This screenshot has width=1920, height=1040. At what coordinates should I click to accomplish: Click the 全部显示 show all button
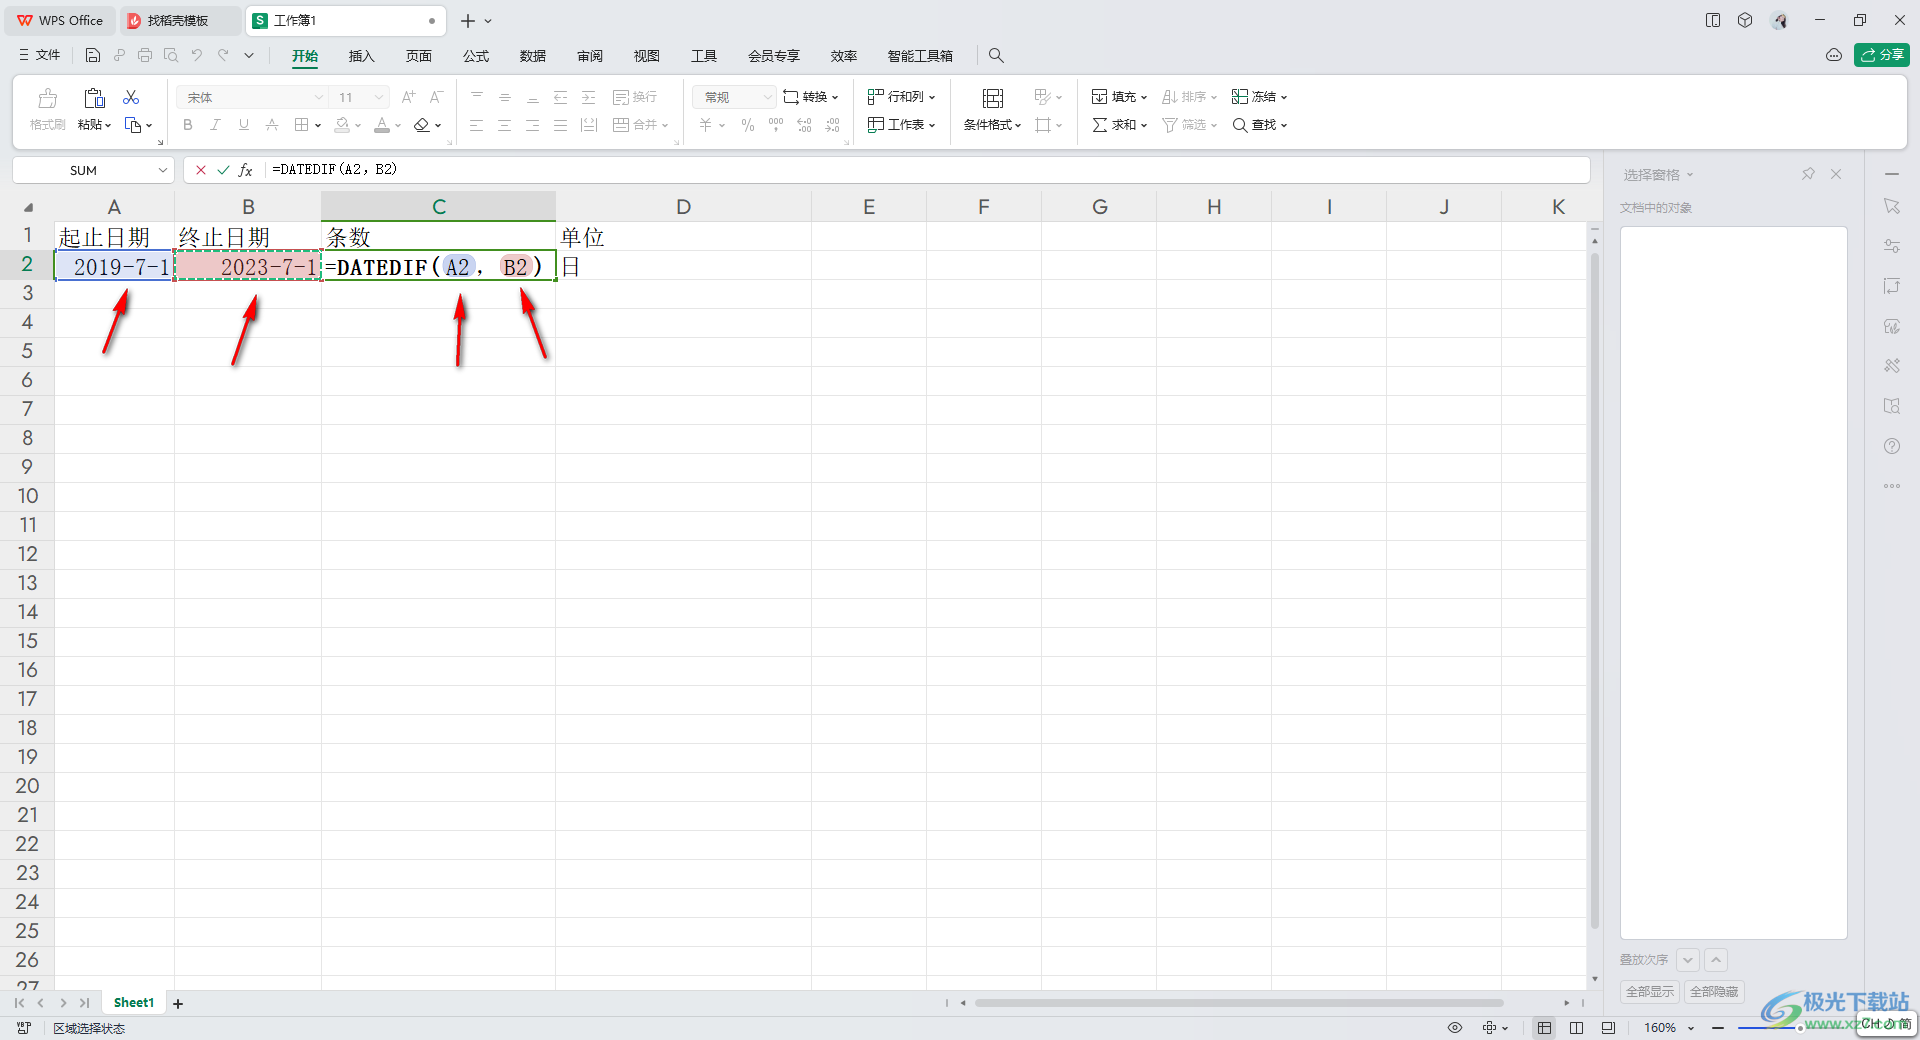click(1650, 991)
